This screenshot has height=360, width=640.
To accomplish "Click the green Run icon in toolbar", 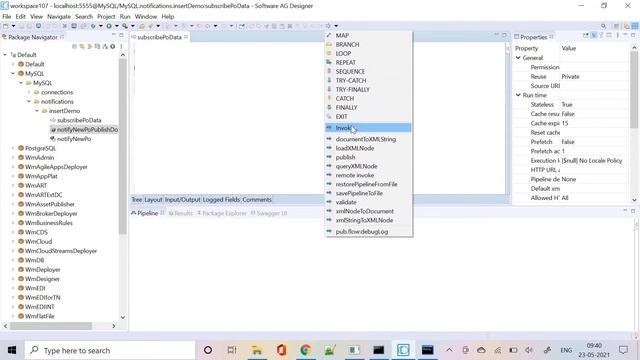I will click(109, 26).
